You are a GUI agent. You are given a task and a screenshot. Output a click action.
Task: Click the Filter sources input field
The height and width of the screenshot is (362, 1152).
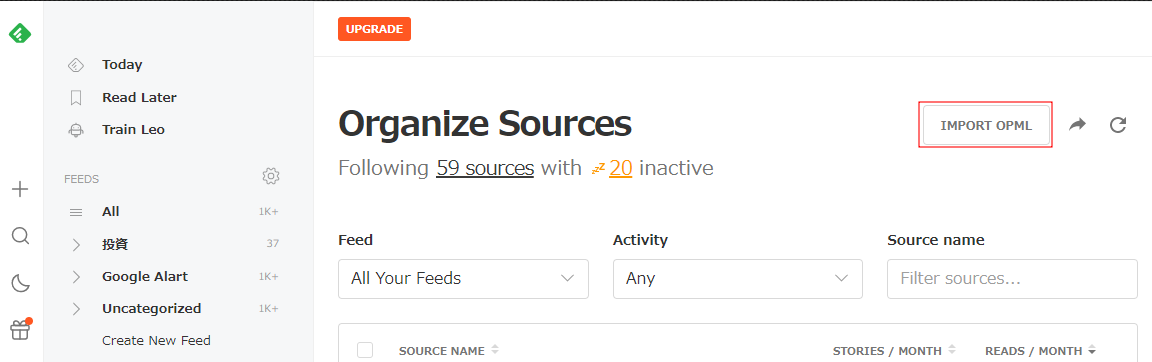tap(1012, 279)
